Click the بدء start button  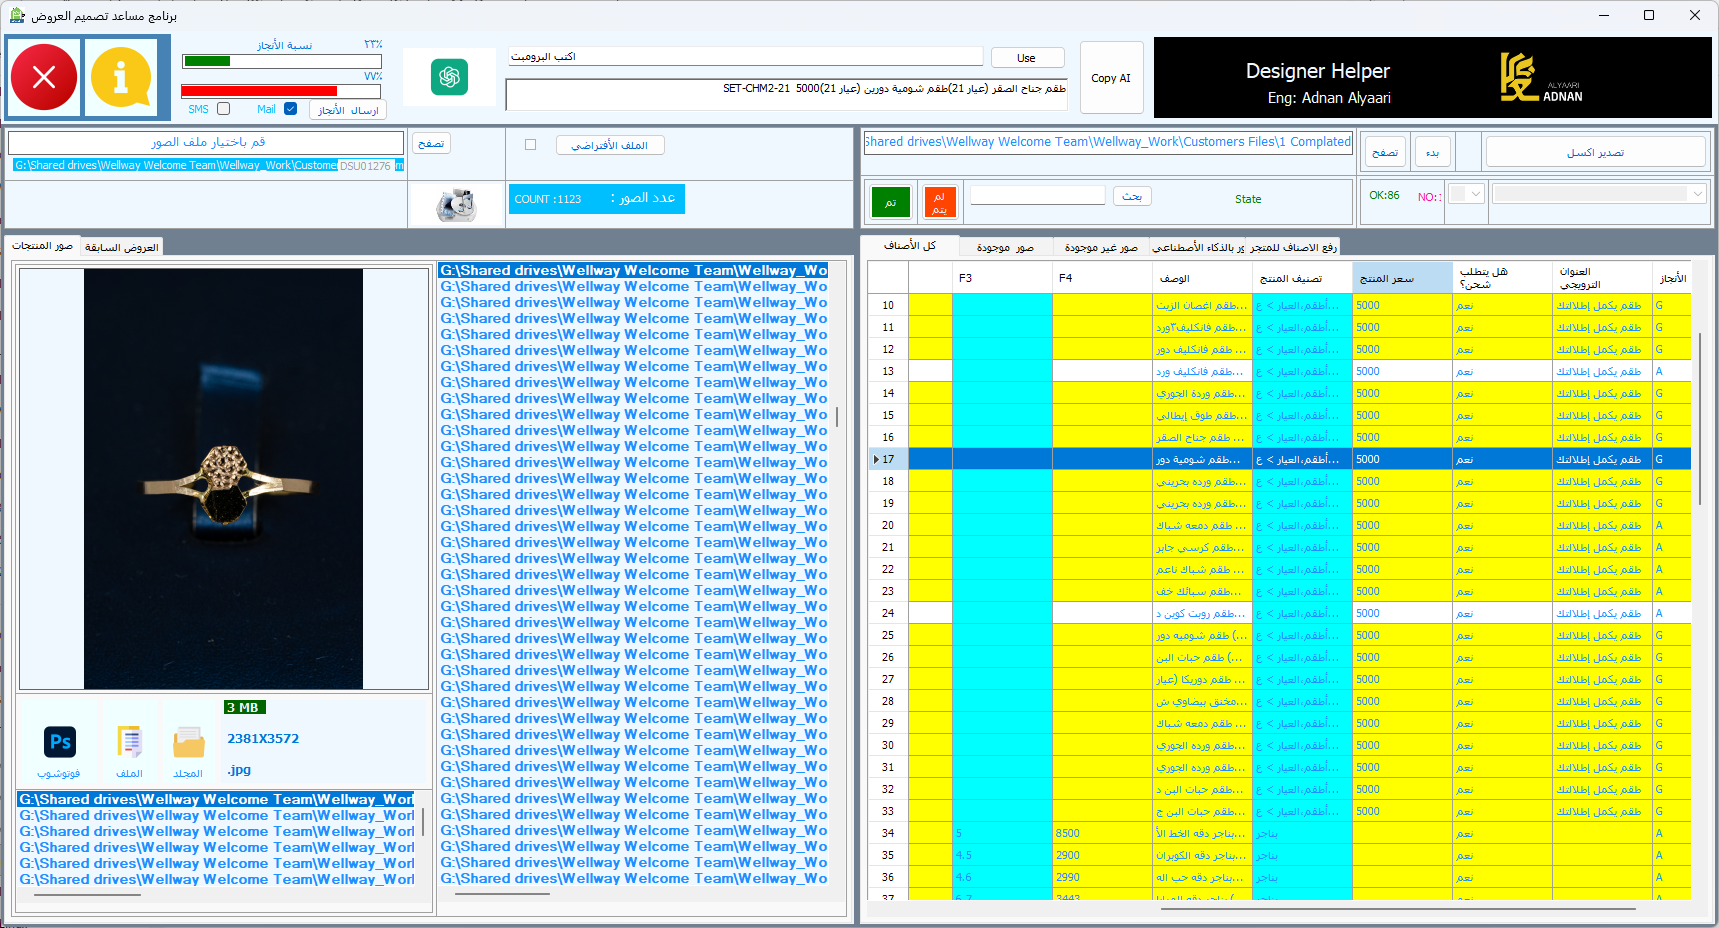click(1433, 153)
